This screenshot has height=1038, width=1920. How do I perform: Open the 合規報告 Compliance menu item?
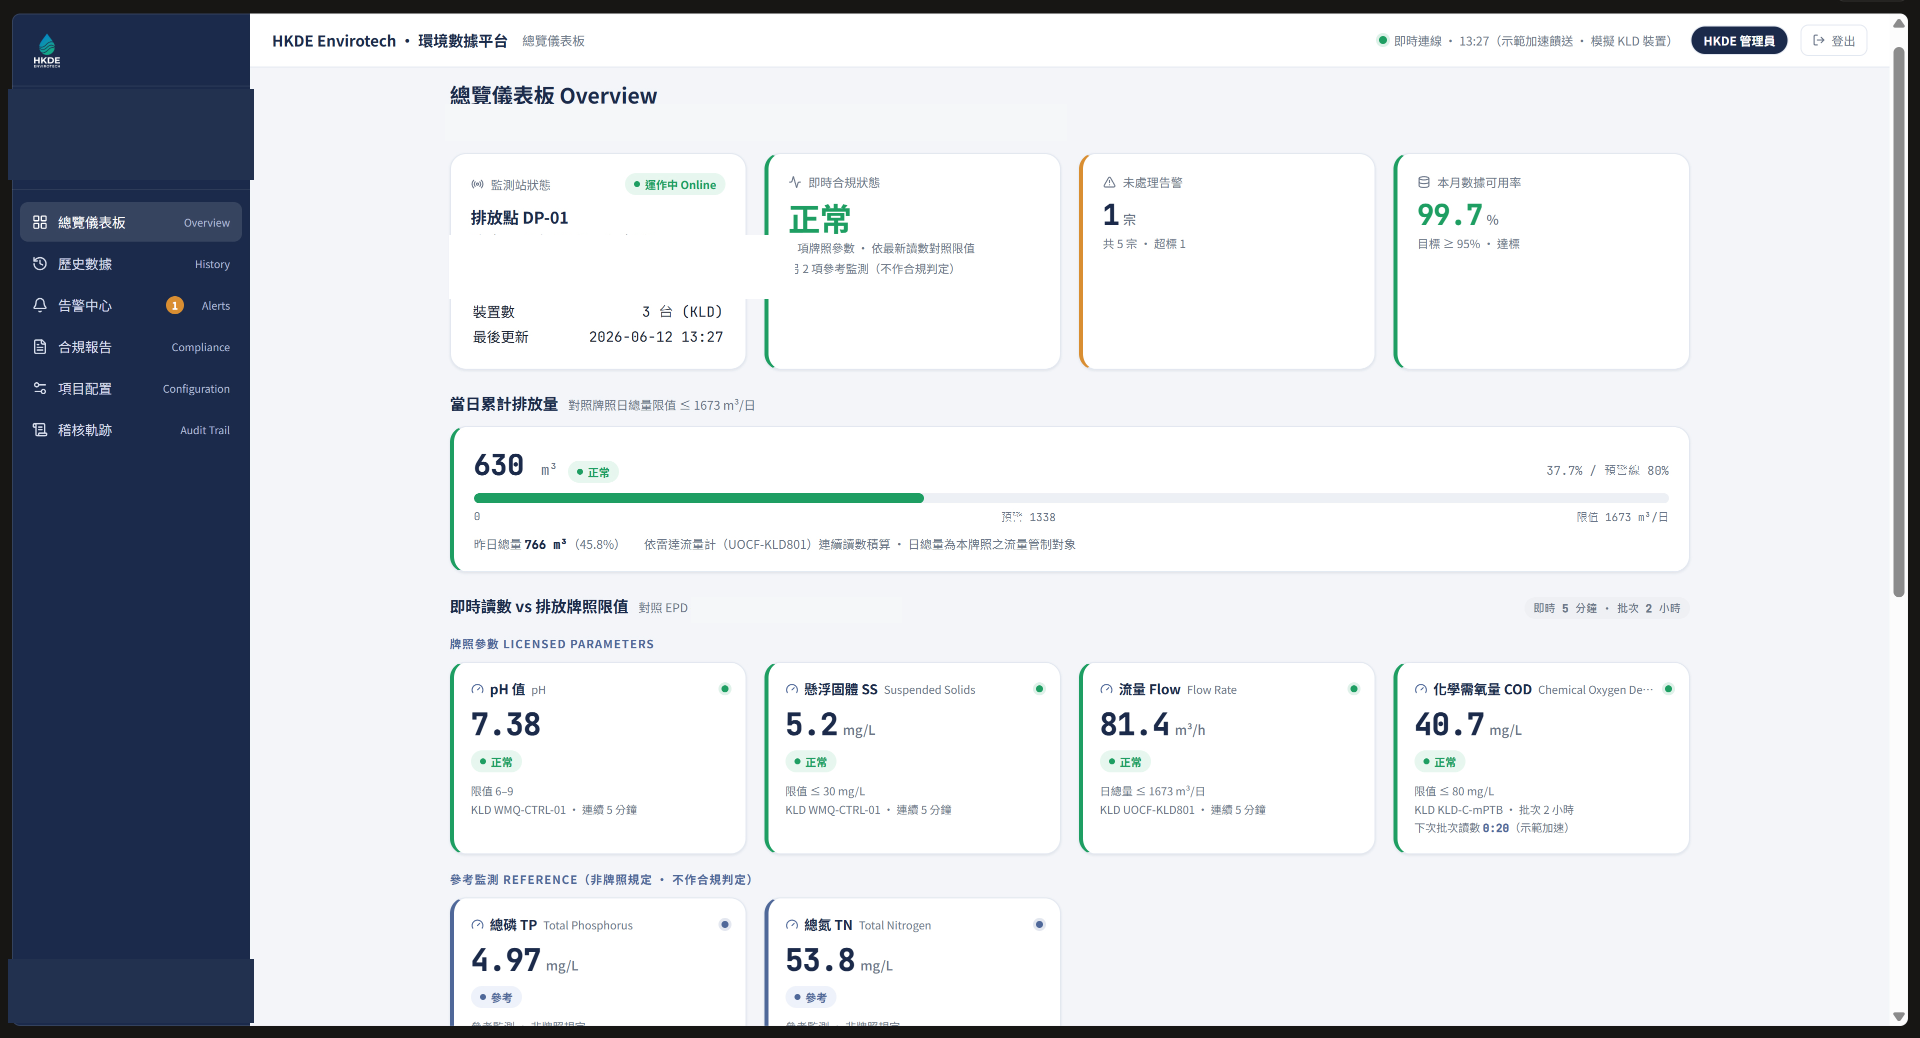(131, 347)
